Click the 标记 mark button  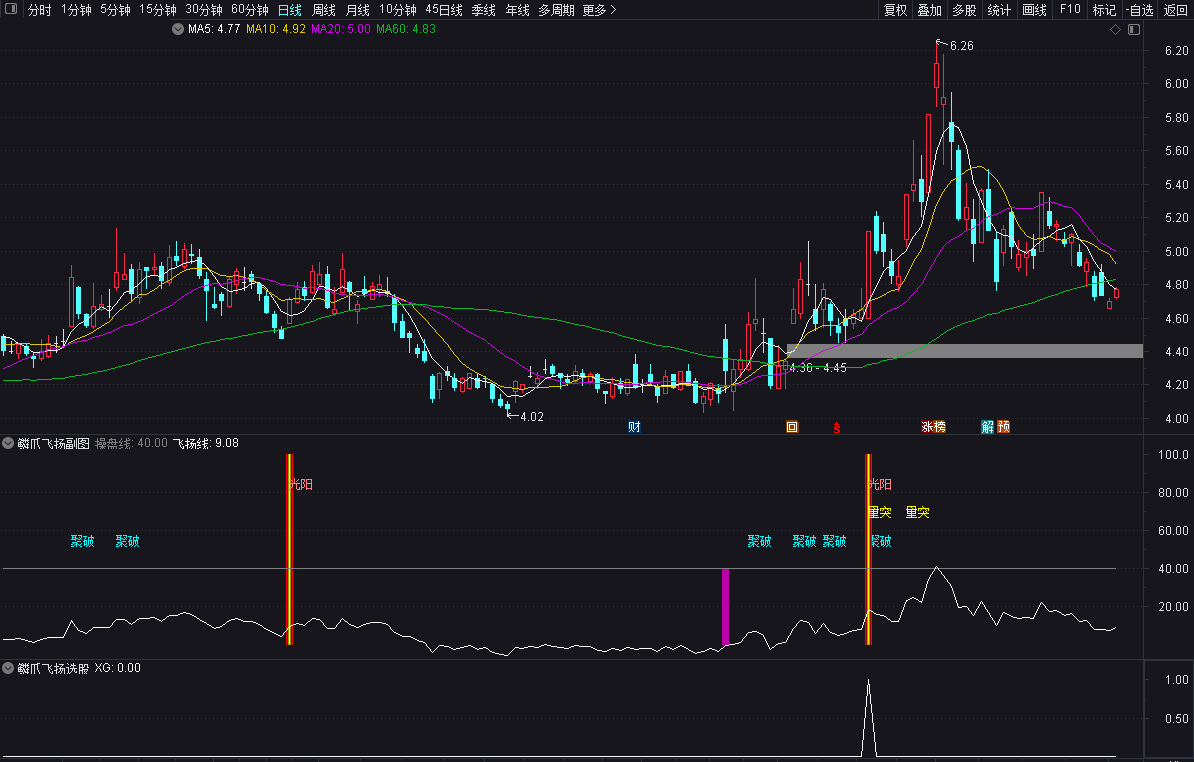point(1104,10)
